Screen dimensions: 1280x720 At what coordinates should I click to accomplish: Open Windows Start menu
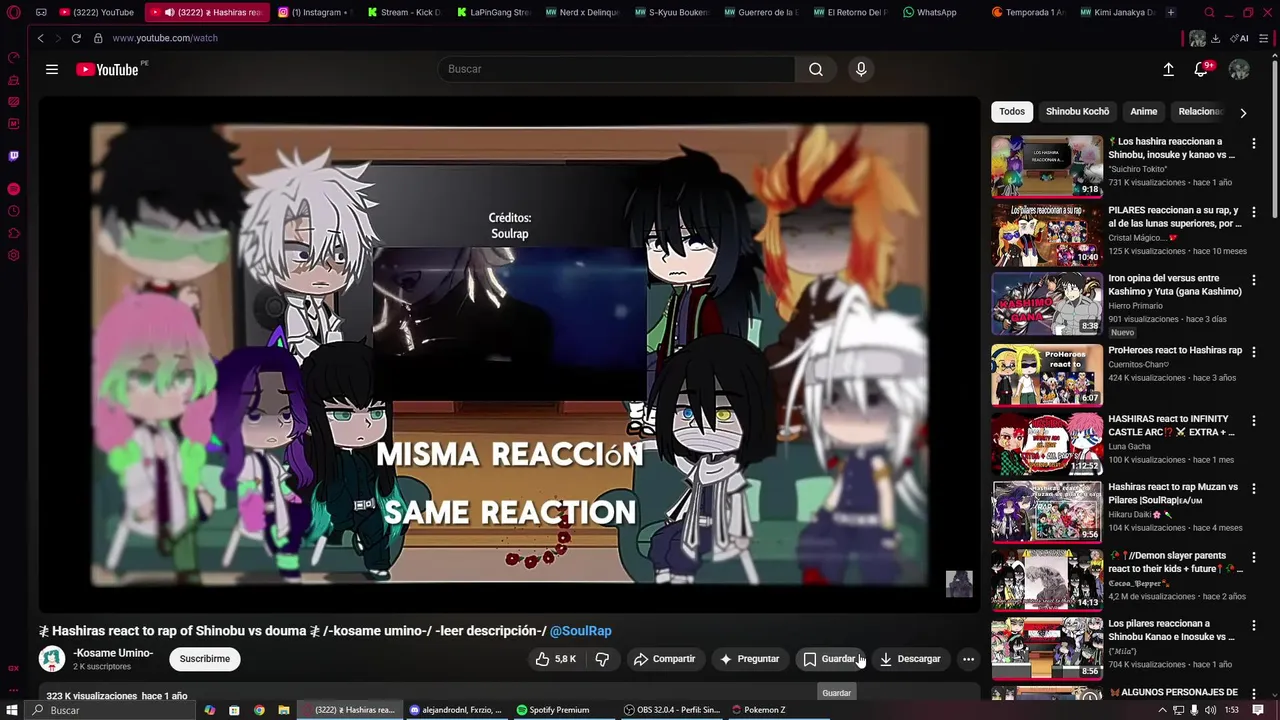(13, 710)
